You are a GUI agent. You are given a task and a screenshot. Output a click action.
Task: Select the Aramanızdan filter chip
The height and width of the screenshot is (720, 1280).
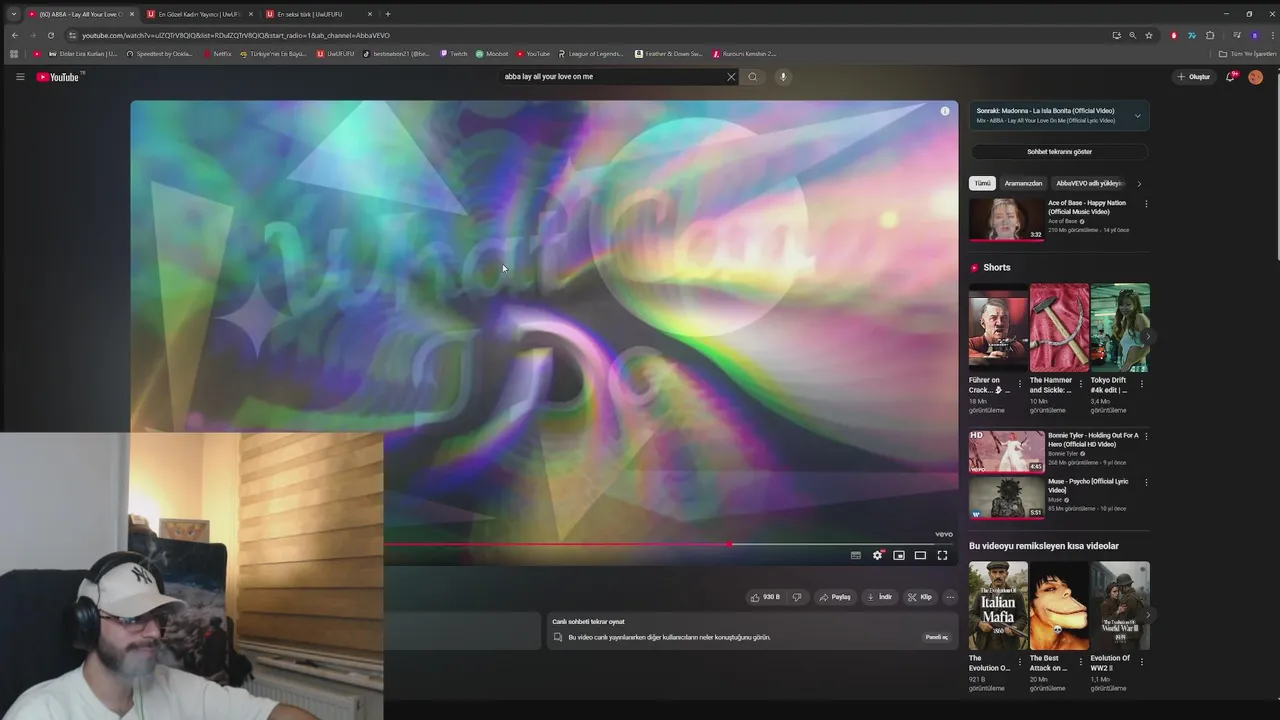[x=1023, y=183]
